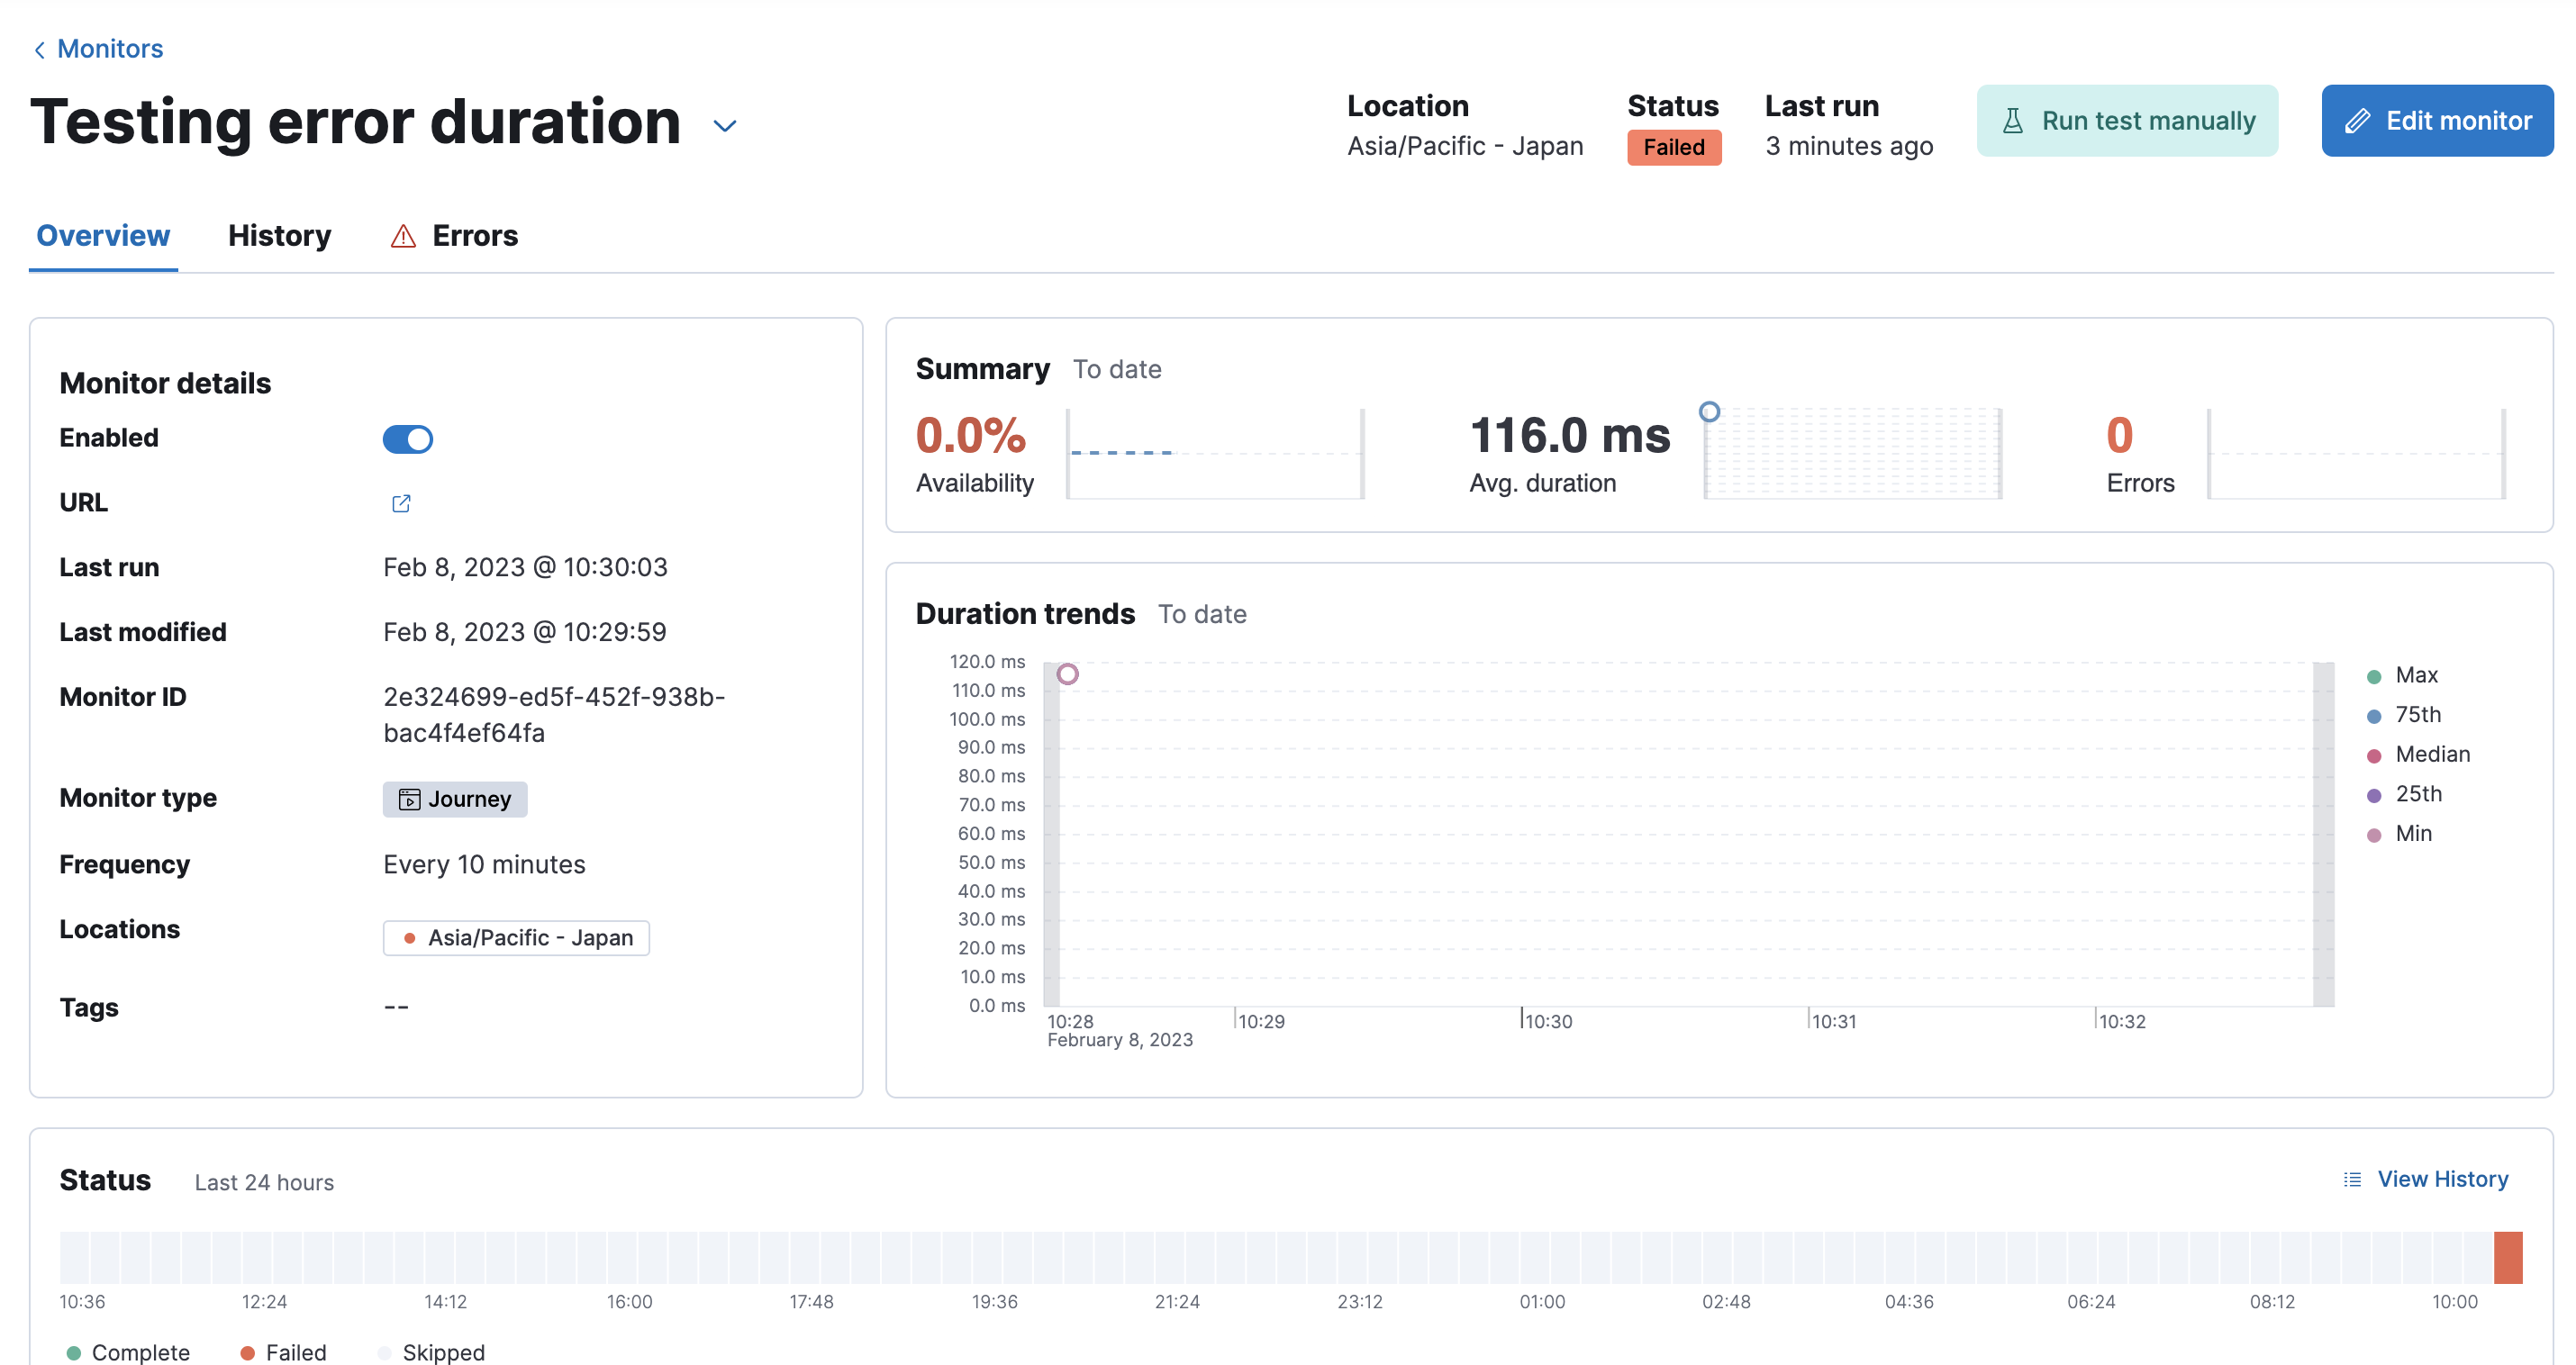This screenshot has height=1365, width=2576.
Task: Toggle Median series in chart legend
Action: tap(2431, 754)
